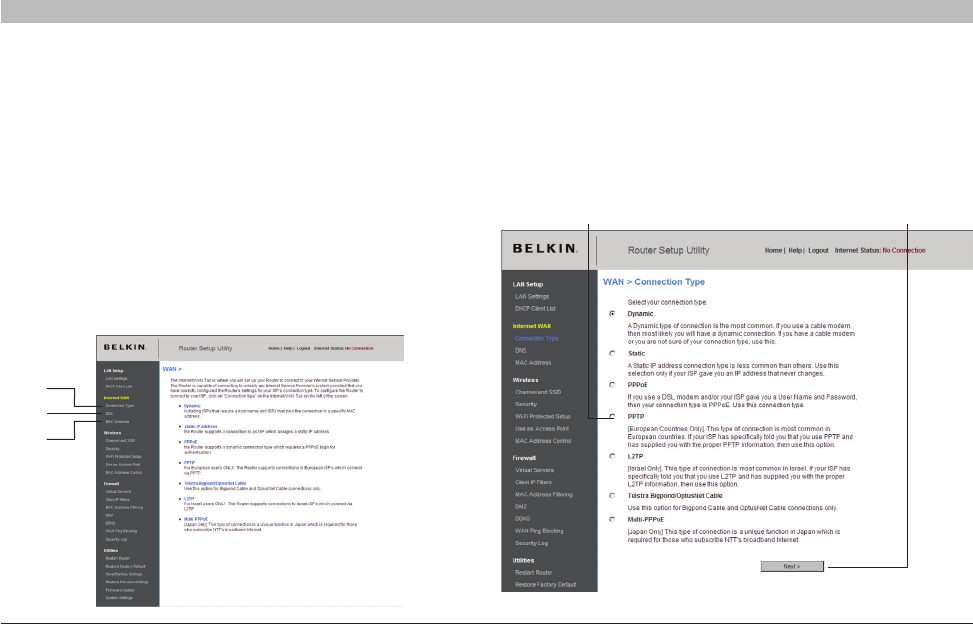This screenshot has width=973, height=624.
Task: Open DNS in the Connection Type page sidebar
Action: [x=521, y=350]
